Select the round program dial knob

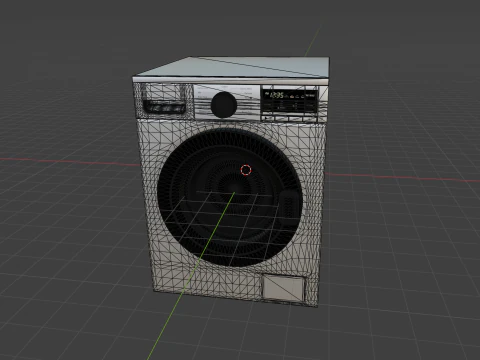[x=224, y=105]
